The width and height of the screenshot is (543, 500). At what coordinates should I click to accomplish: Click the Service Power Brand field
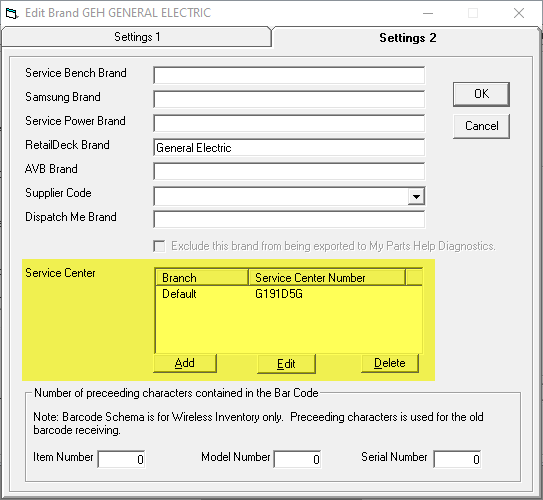[x=289, y=123]
